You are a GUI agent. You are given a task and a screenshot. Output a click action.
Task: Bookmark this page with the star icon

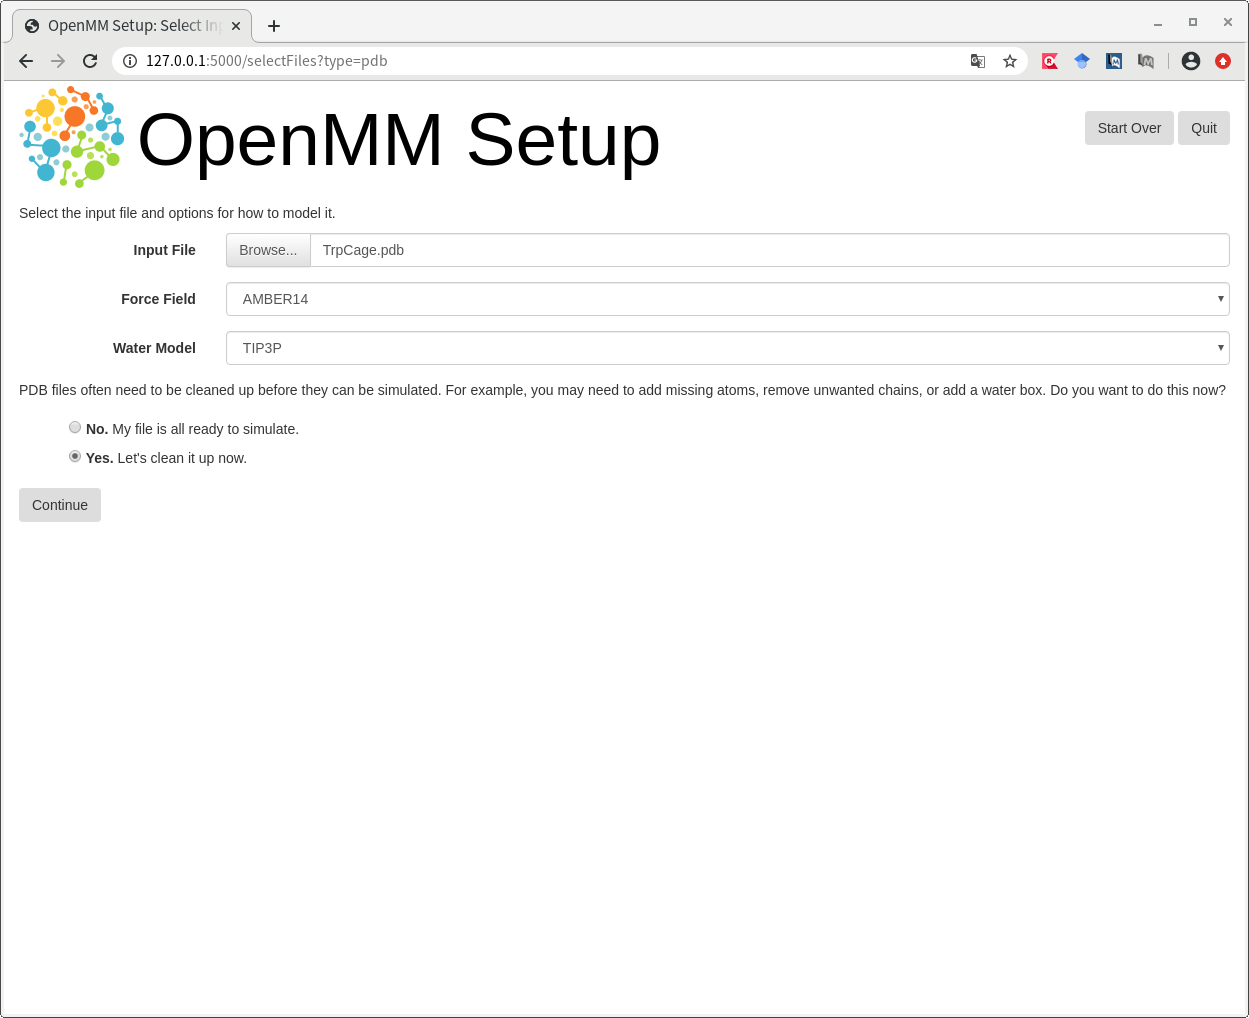[1010, 61]
